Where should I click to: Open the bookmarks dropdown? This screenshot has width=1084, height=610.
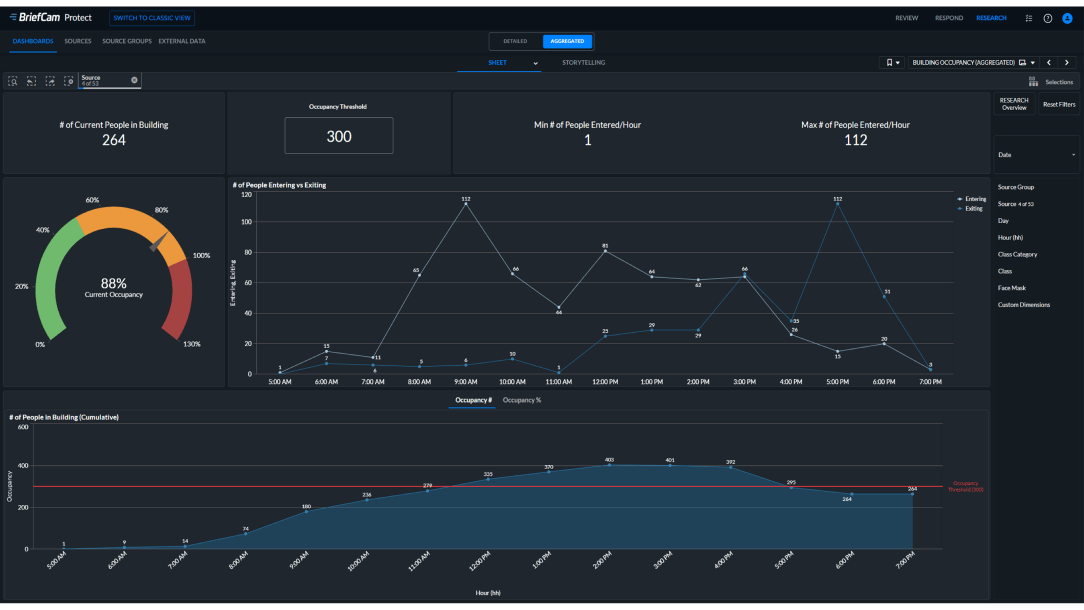click(890, 62)
